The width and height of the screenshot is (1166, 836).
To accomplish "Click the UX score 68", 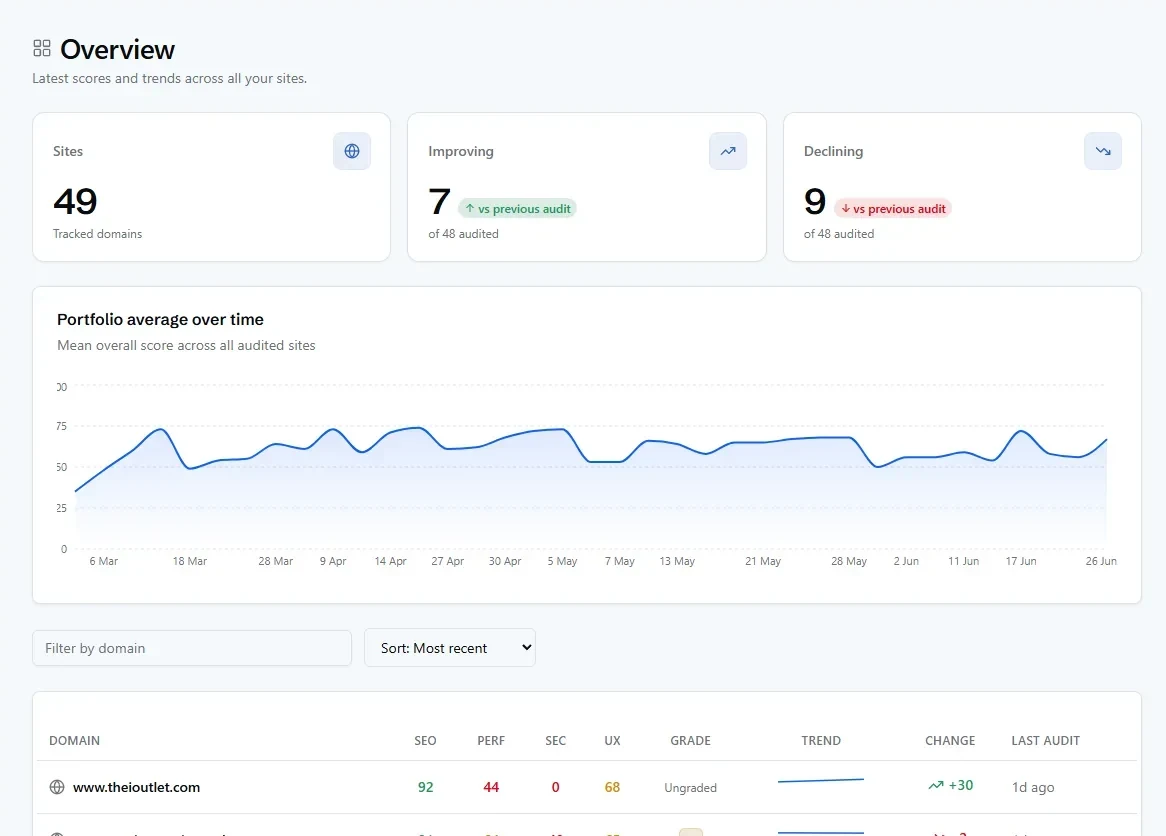I will coord(612,787).
